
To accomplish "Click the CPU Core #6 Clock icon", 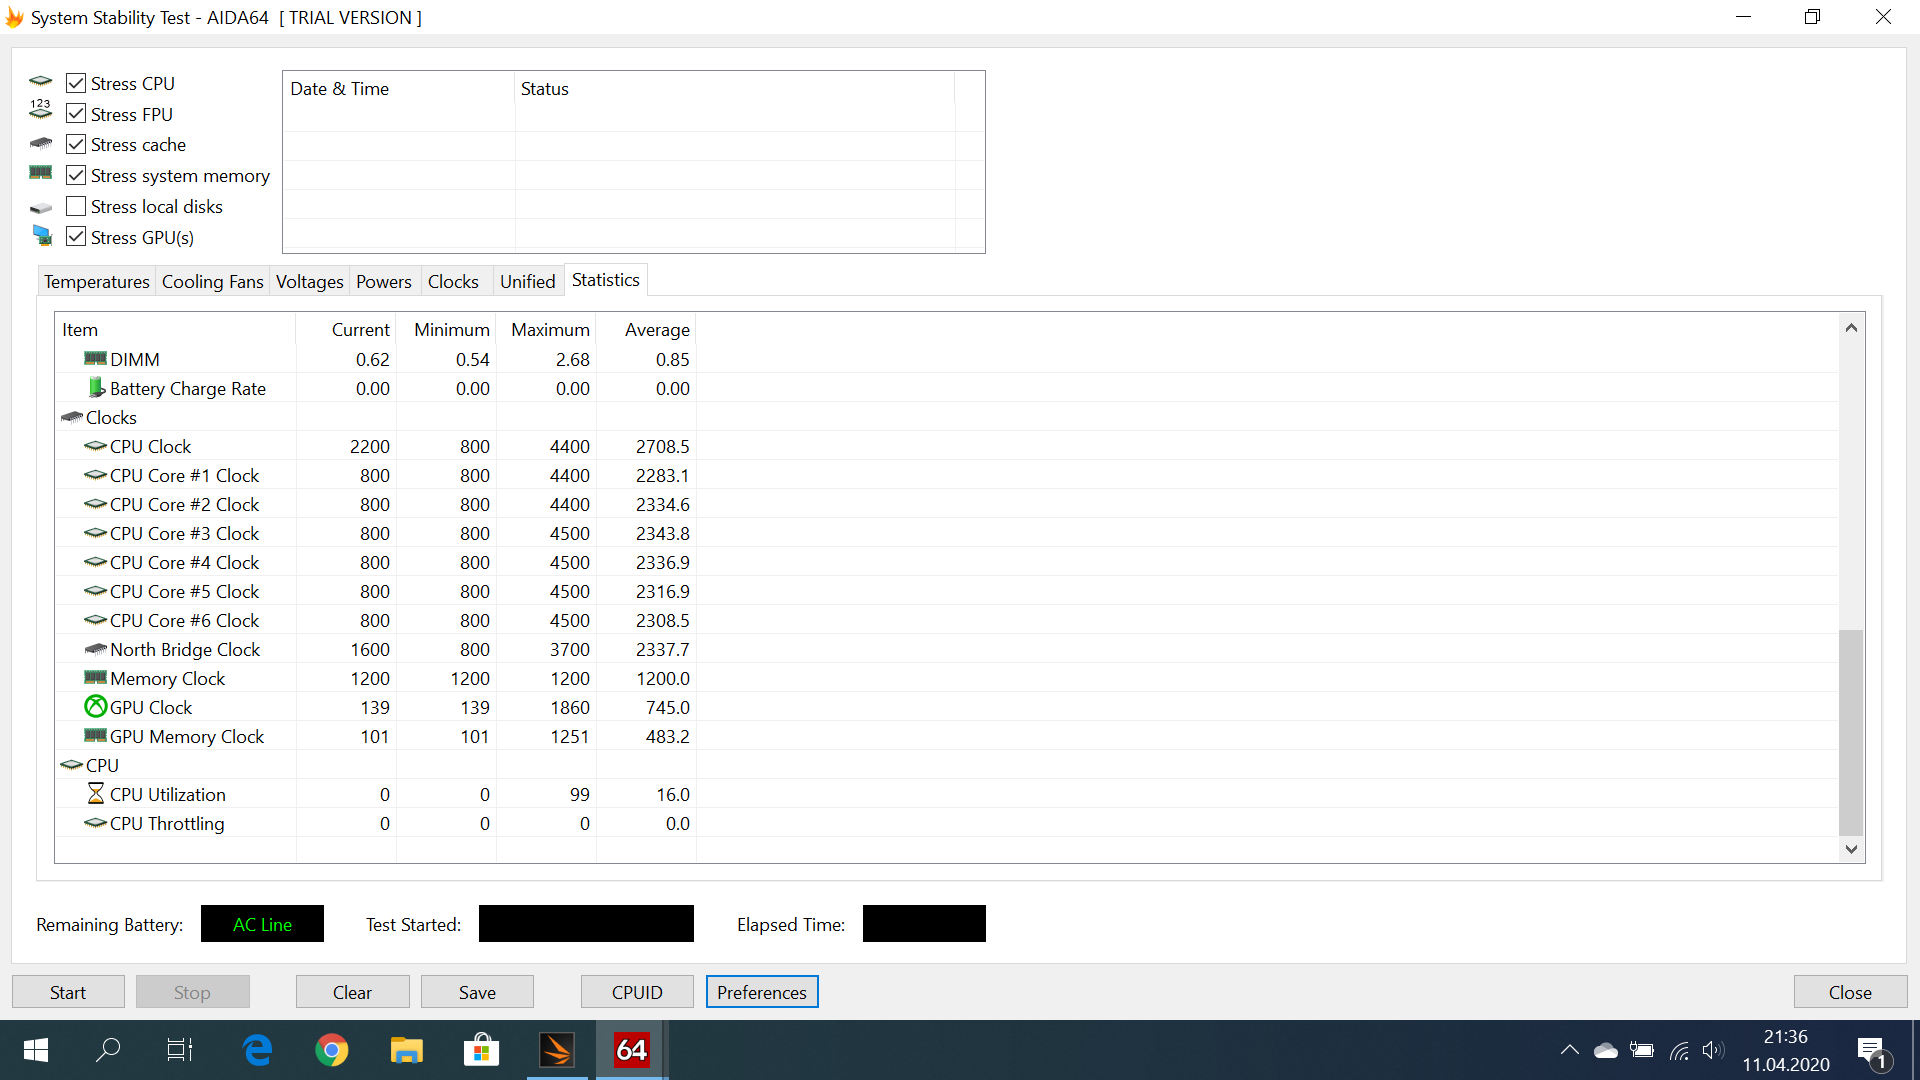I will pos(95,620).
